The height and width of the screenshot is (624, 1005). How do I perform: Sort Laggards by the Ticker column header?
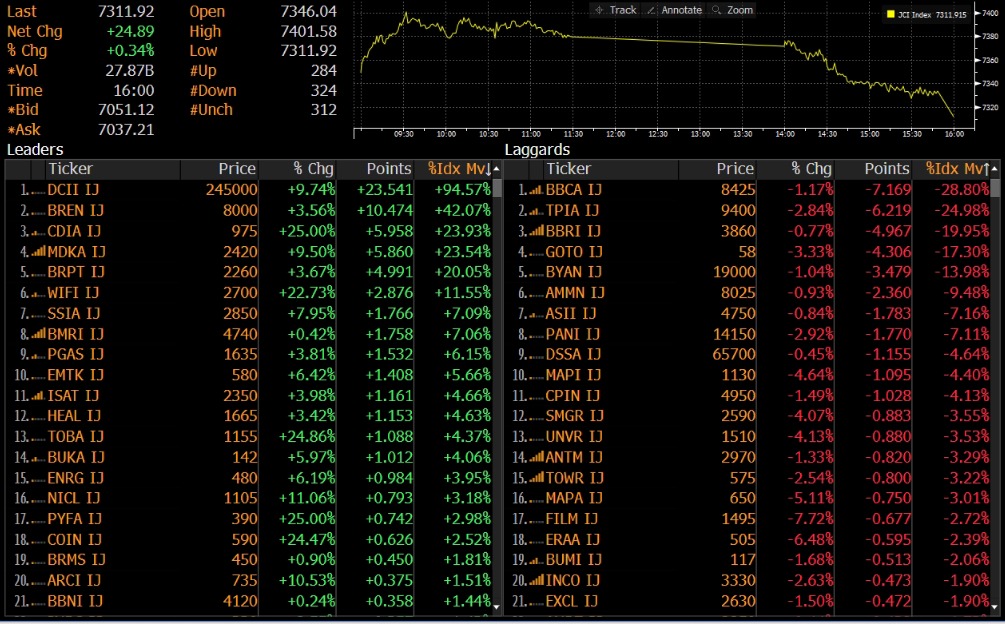pyautogui.click(x=569, y=169)
